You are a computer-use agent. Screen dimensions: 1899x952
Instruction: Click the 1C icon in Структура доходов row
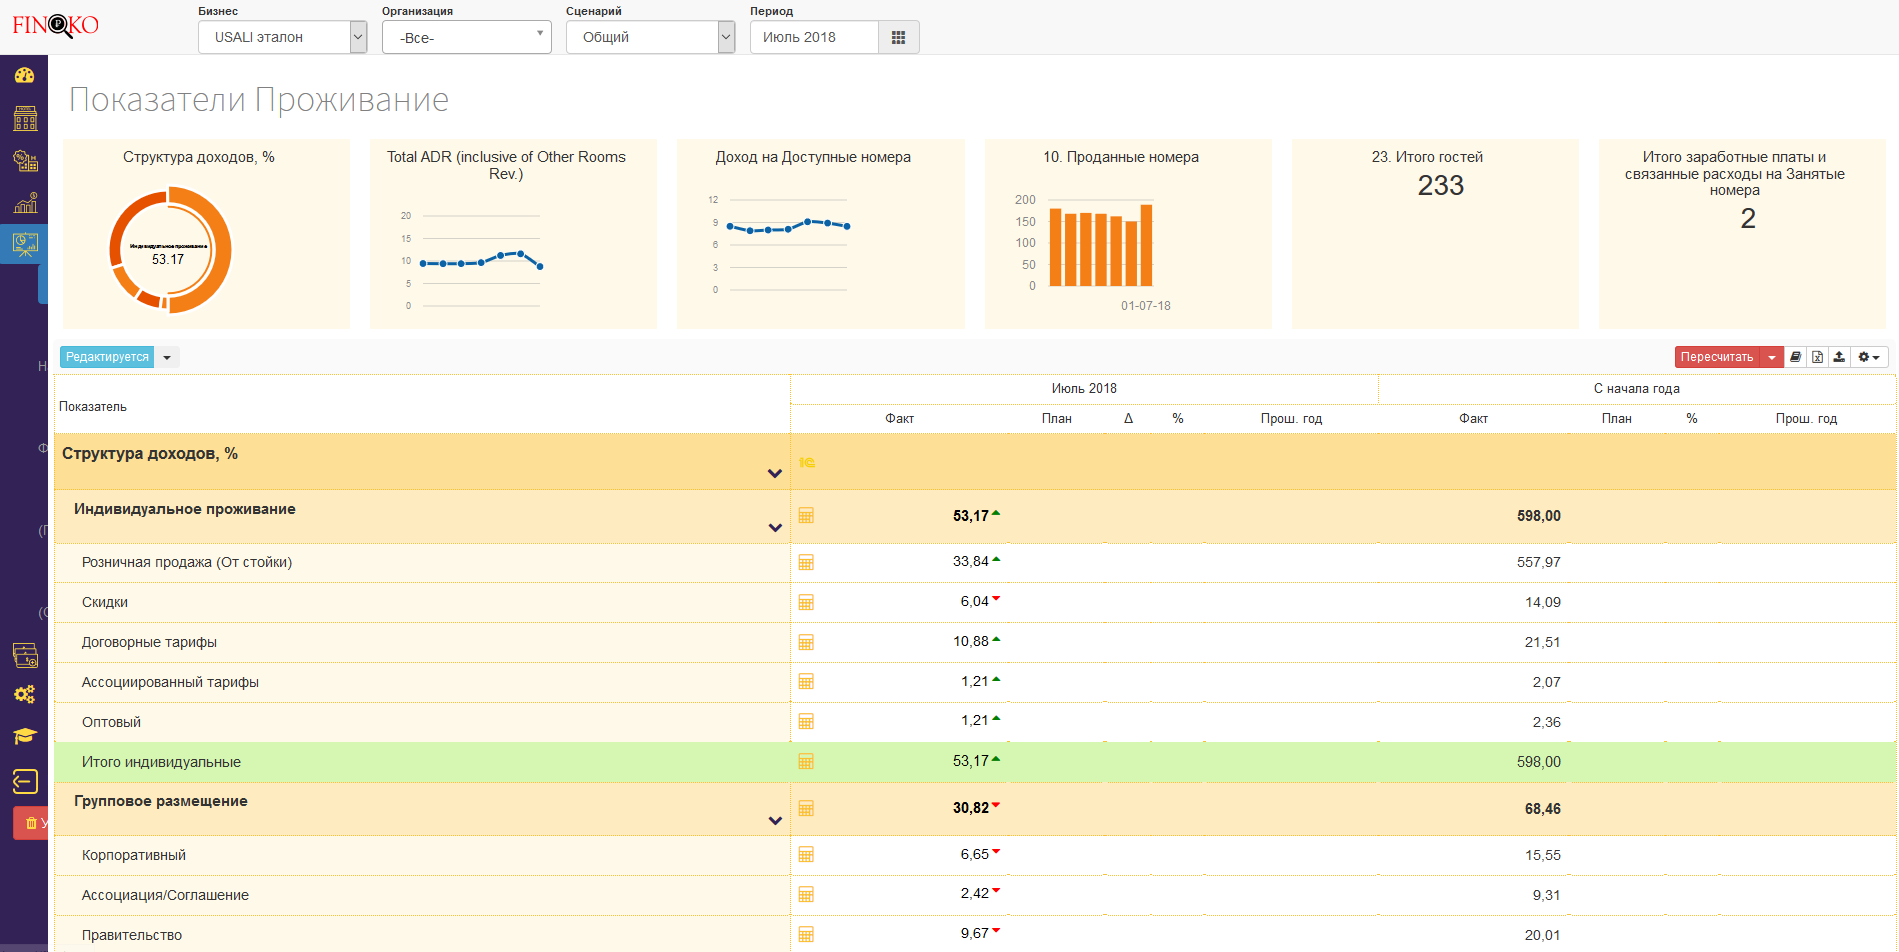(x=807, y=462)
